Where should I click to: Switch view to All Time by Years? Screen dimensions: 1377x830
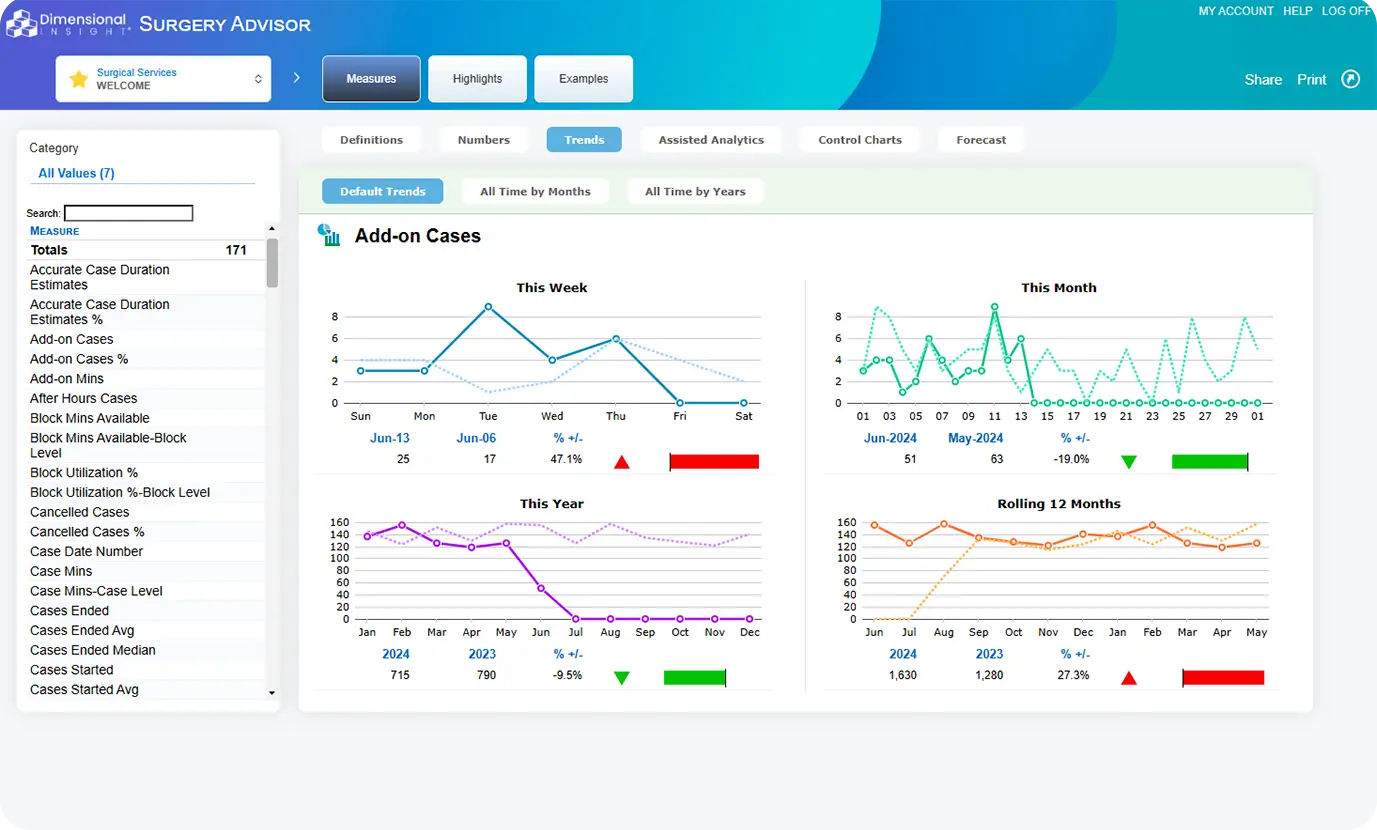[x=695, y=191]
